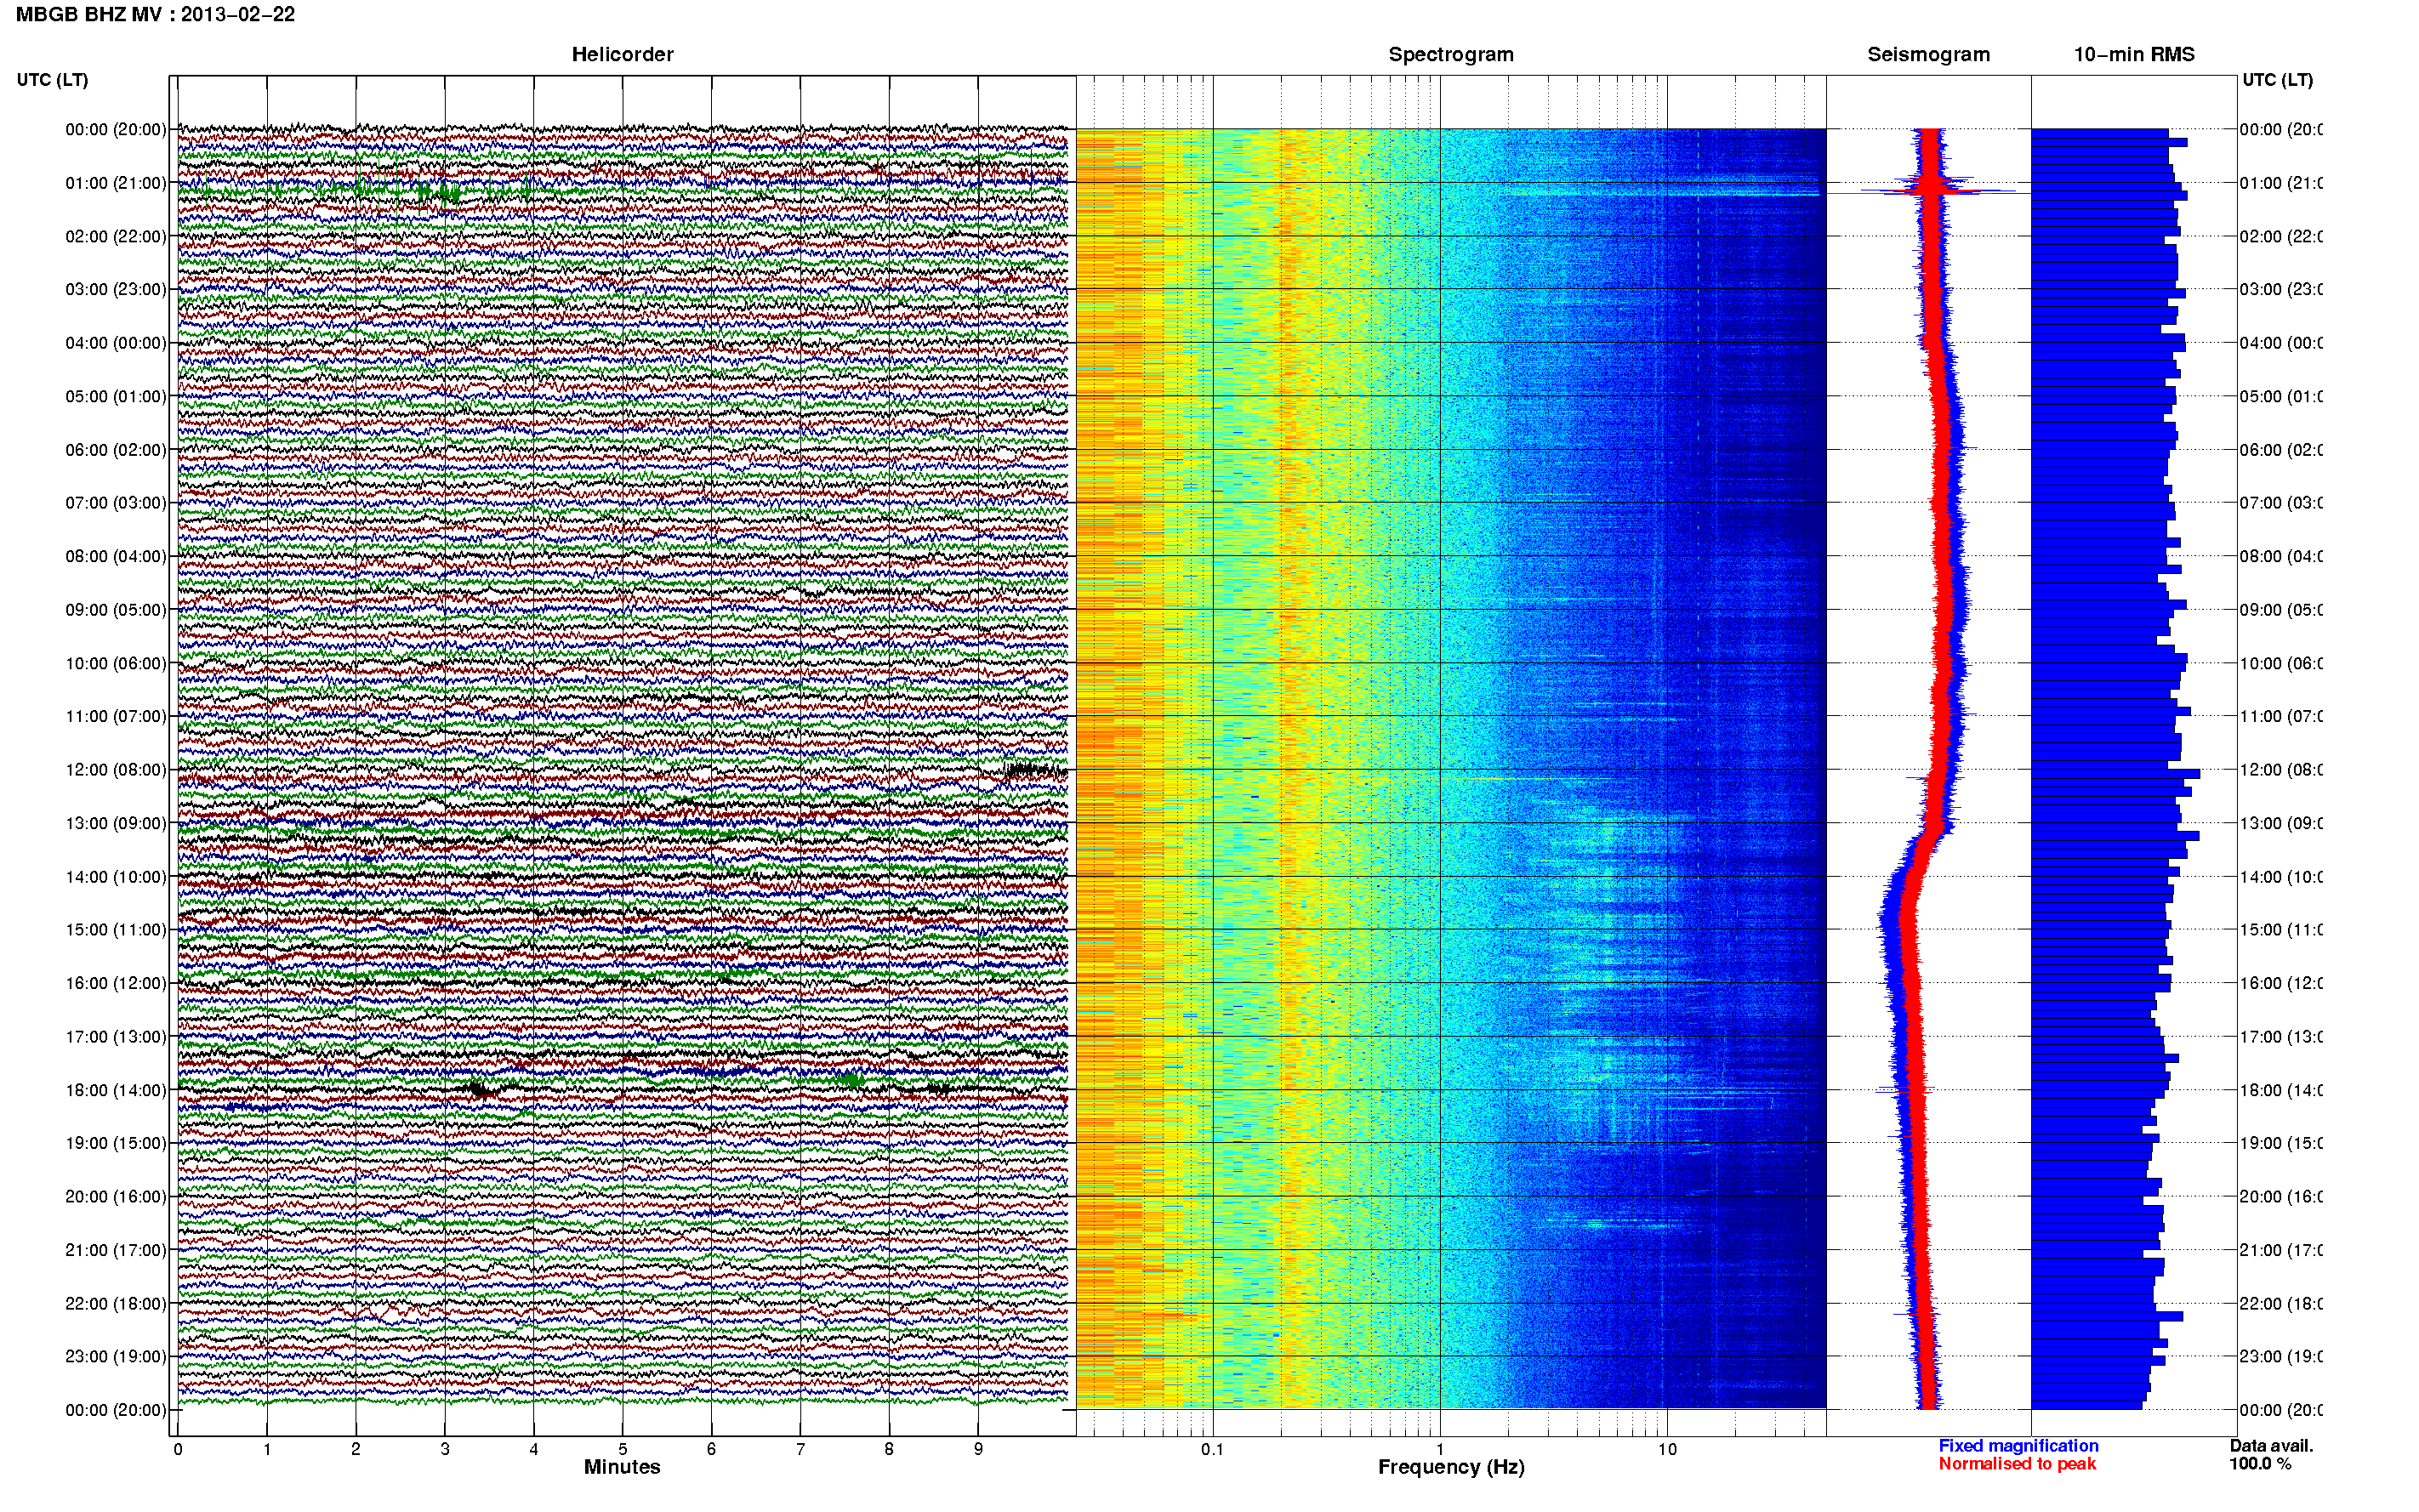
Task: Click the left '19:00 (15:00)' time label
Action: pos(116,1143)
